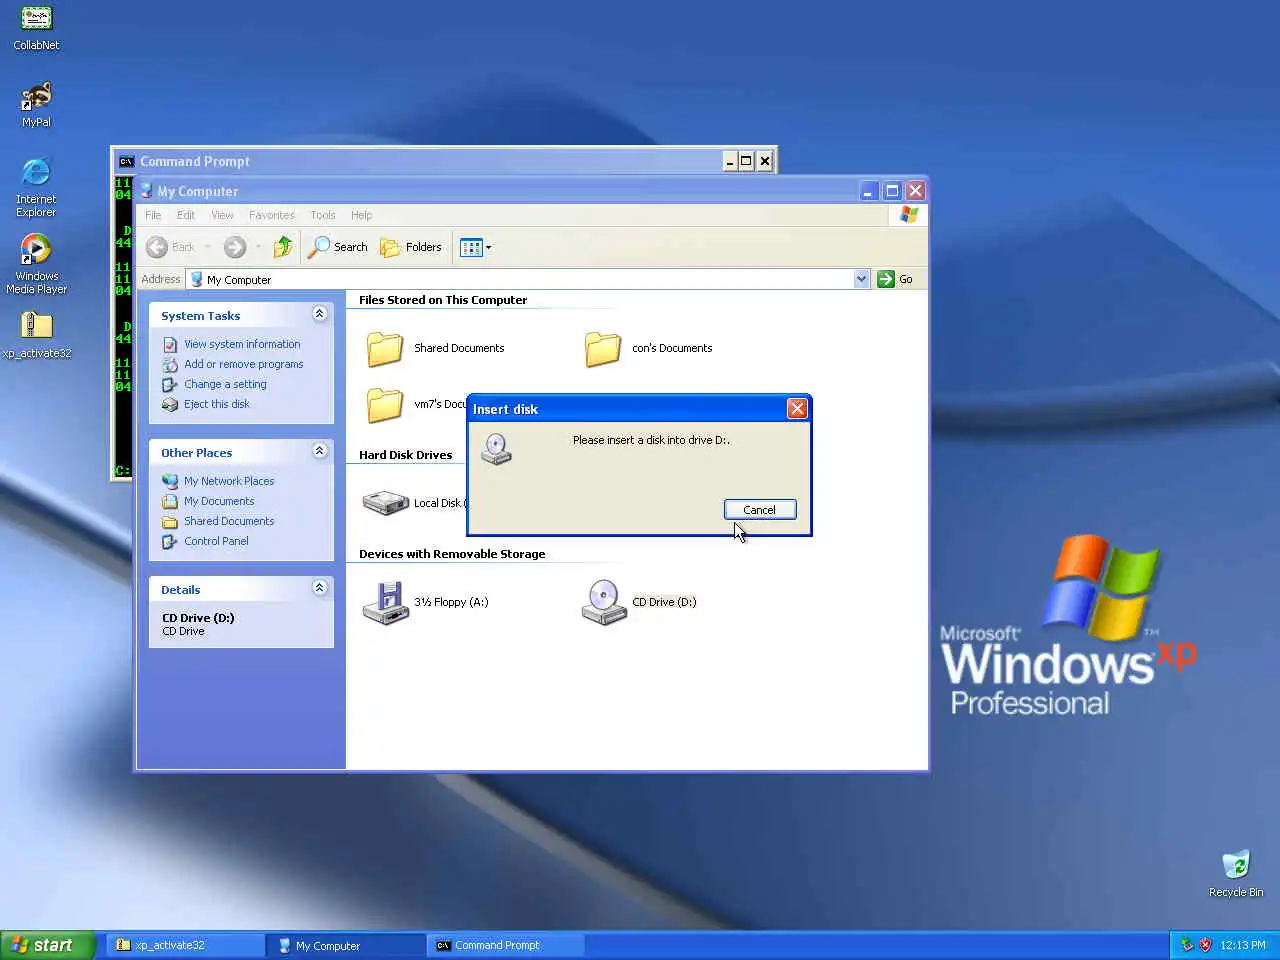Click Add or remove programs link
Image resolution: width=1280 pixels, height=960 pixels.
(x=244, y=364)
